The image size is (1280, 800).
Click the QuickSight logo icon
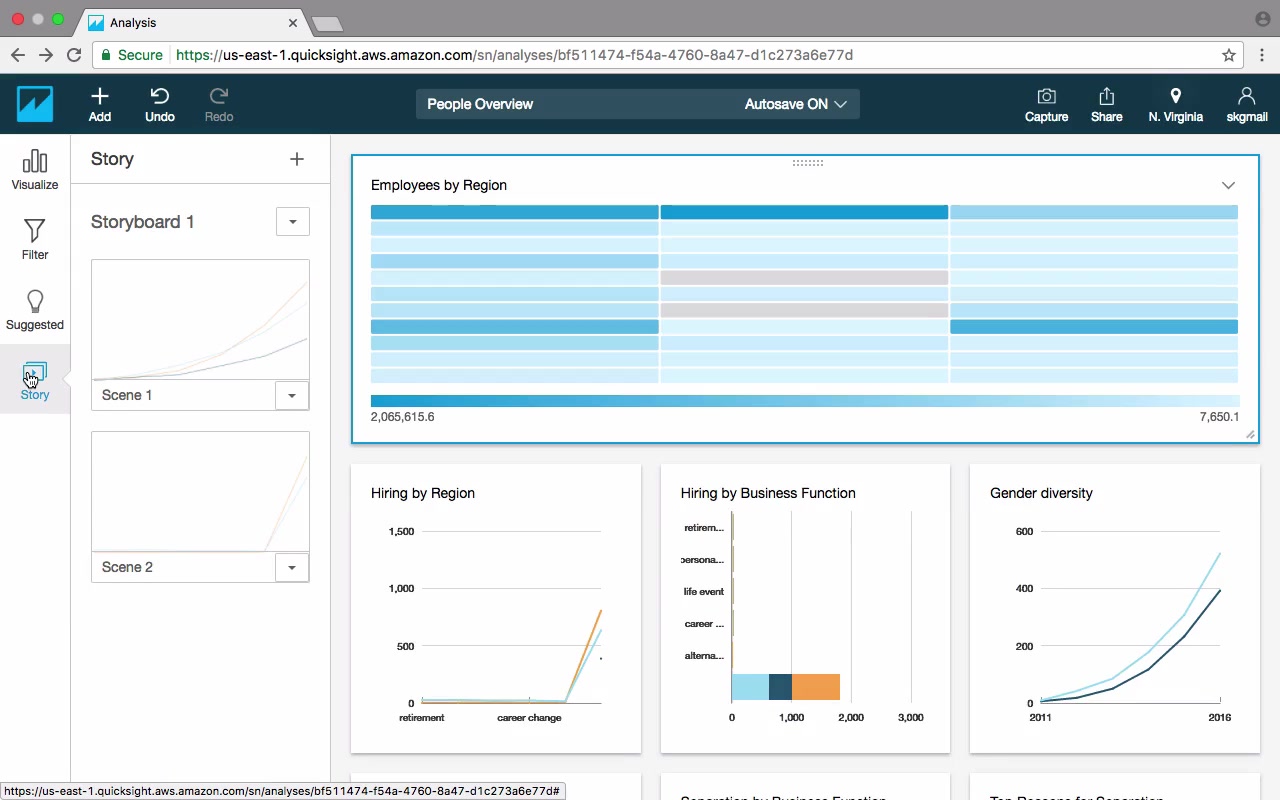(35, 104)
